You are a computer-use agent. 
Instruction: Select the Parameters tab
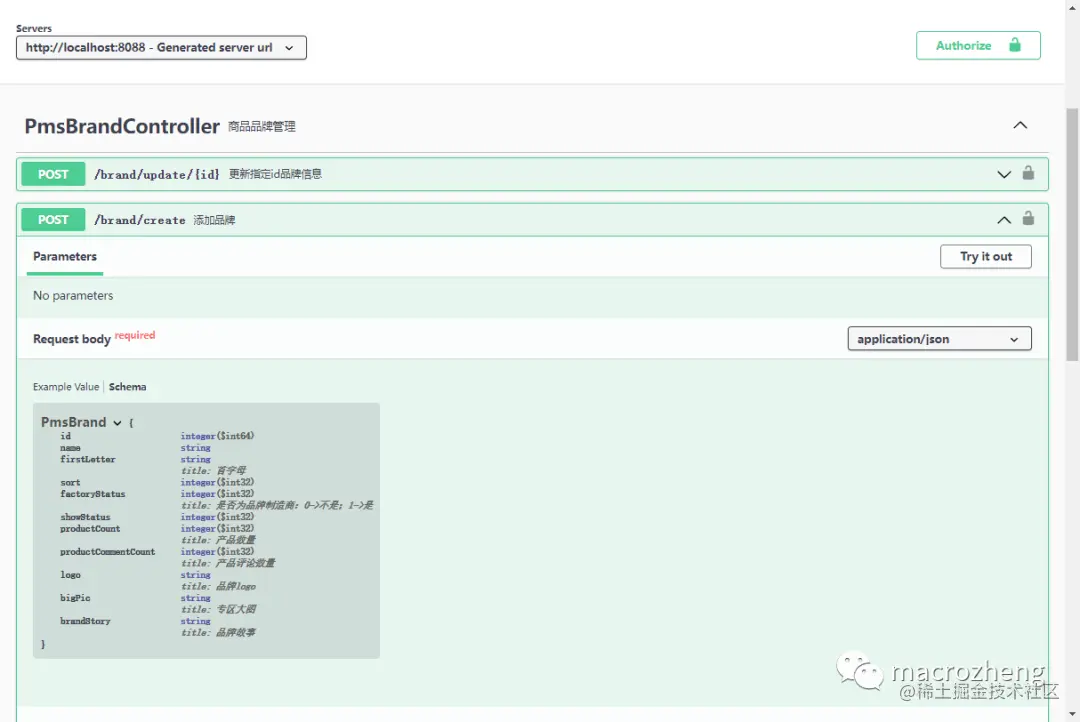(x=64, y=256)
